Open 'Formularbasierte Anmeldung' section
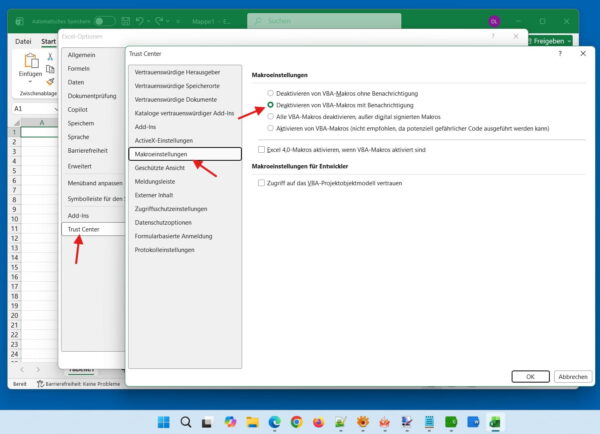This screenshot has height=434, width=600. 185,236
